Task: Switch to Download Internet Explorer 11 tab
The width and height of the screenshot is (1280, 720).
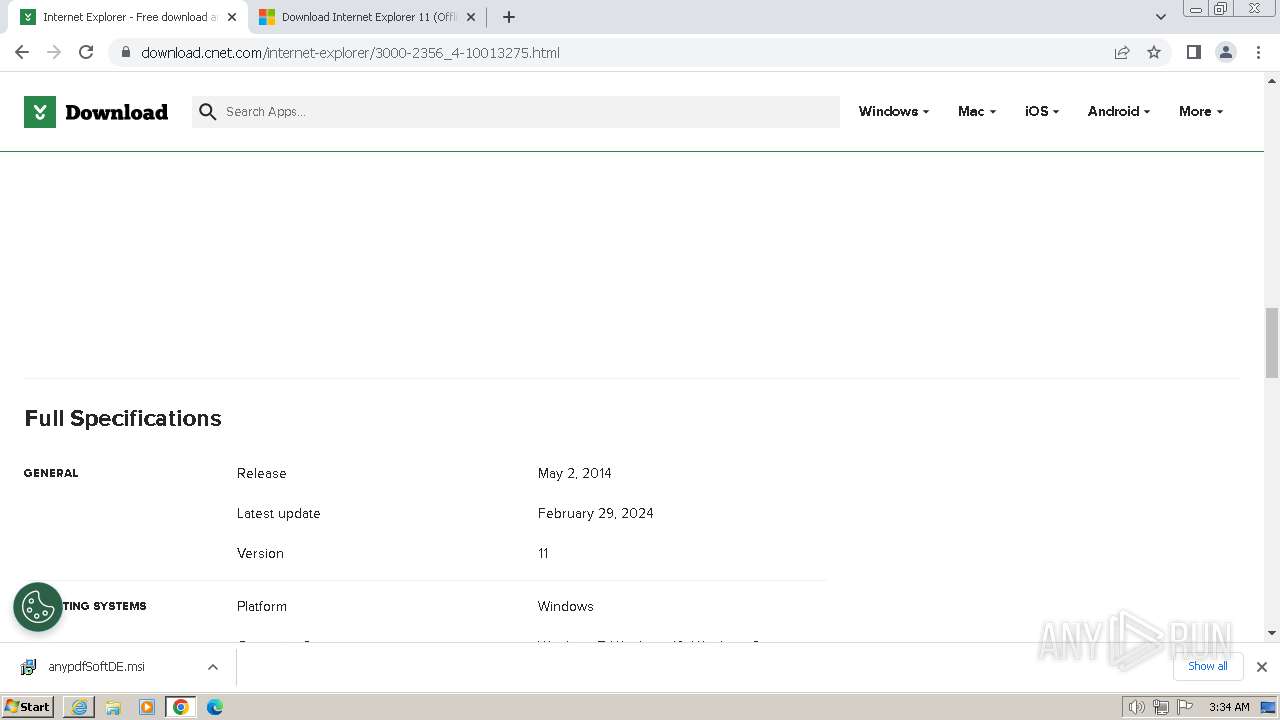Action: (x=366, y=17)
